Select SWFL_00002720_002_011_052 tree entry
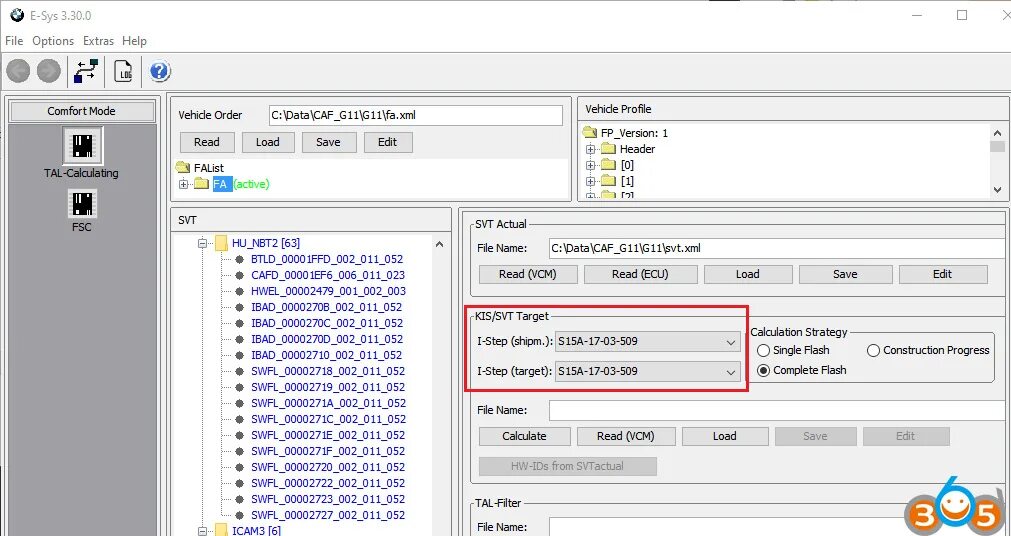The image size is (1011, 536). pyautogui.click(x=328, y=467)
